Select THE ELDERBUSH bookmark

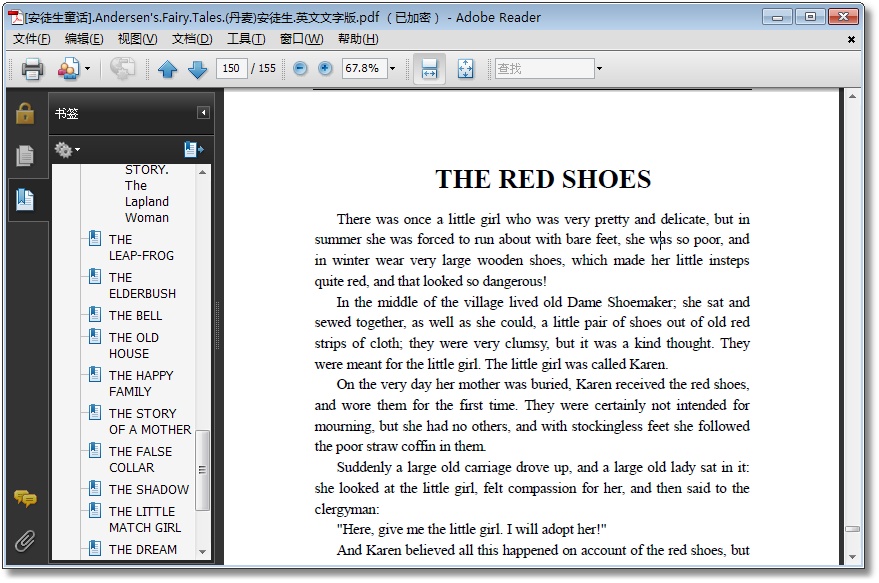coord(142,285)
